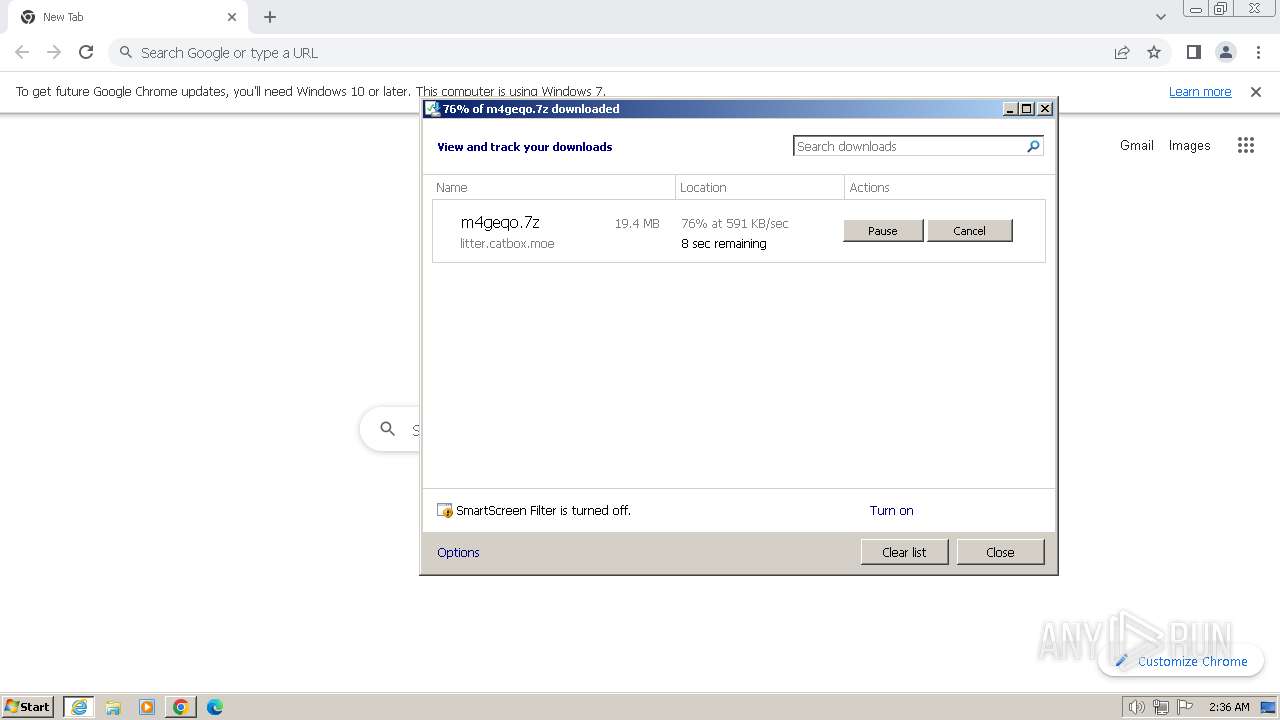Open Images link
Image resolution: width=1280 pixels, height=720 pixels.
[x=1190, y=145]
